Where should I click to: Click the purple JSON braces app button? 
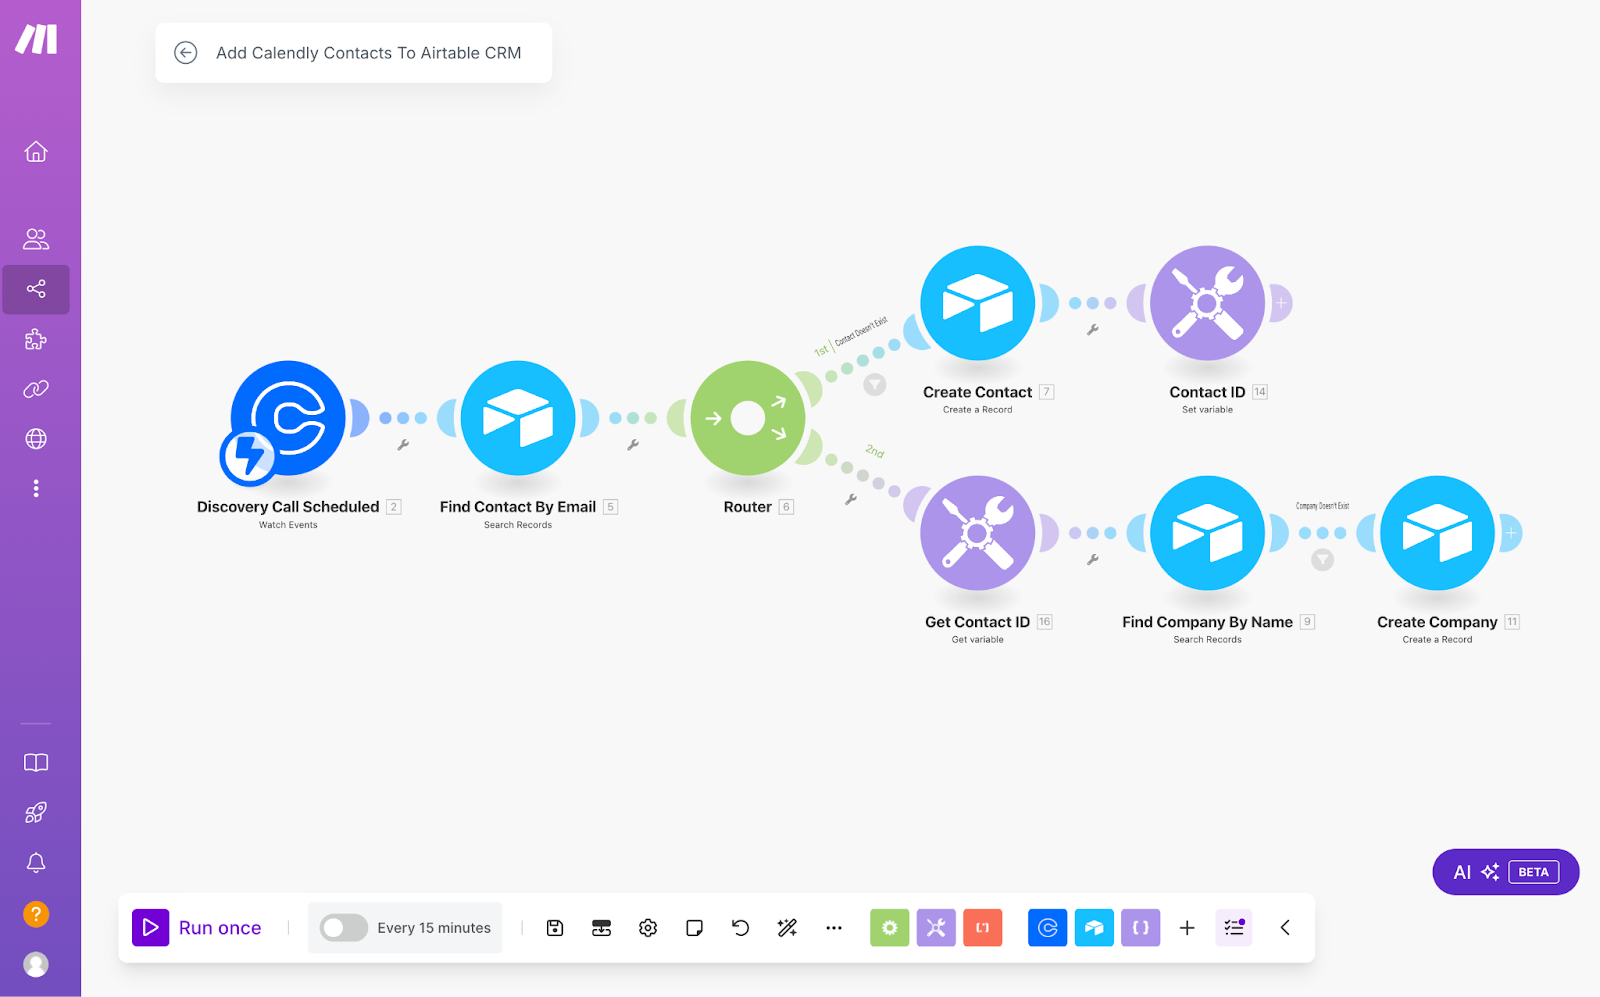(x=1141, y=928)
